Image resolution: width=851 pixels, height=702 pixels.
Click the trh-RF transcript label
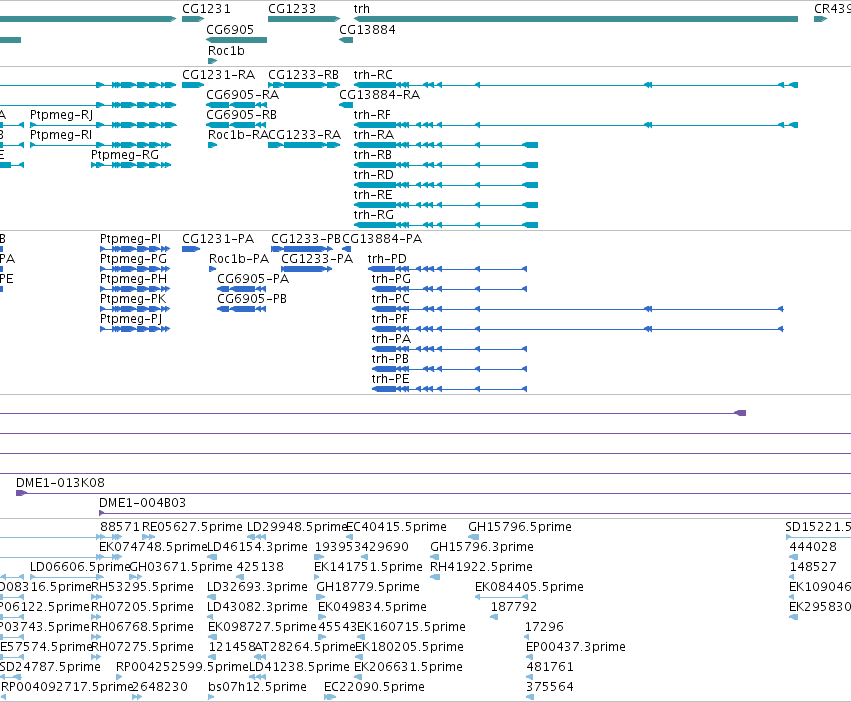pos(372,115)
